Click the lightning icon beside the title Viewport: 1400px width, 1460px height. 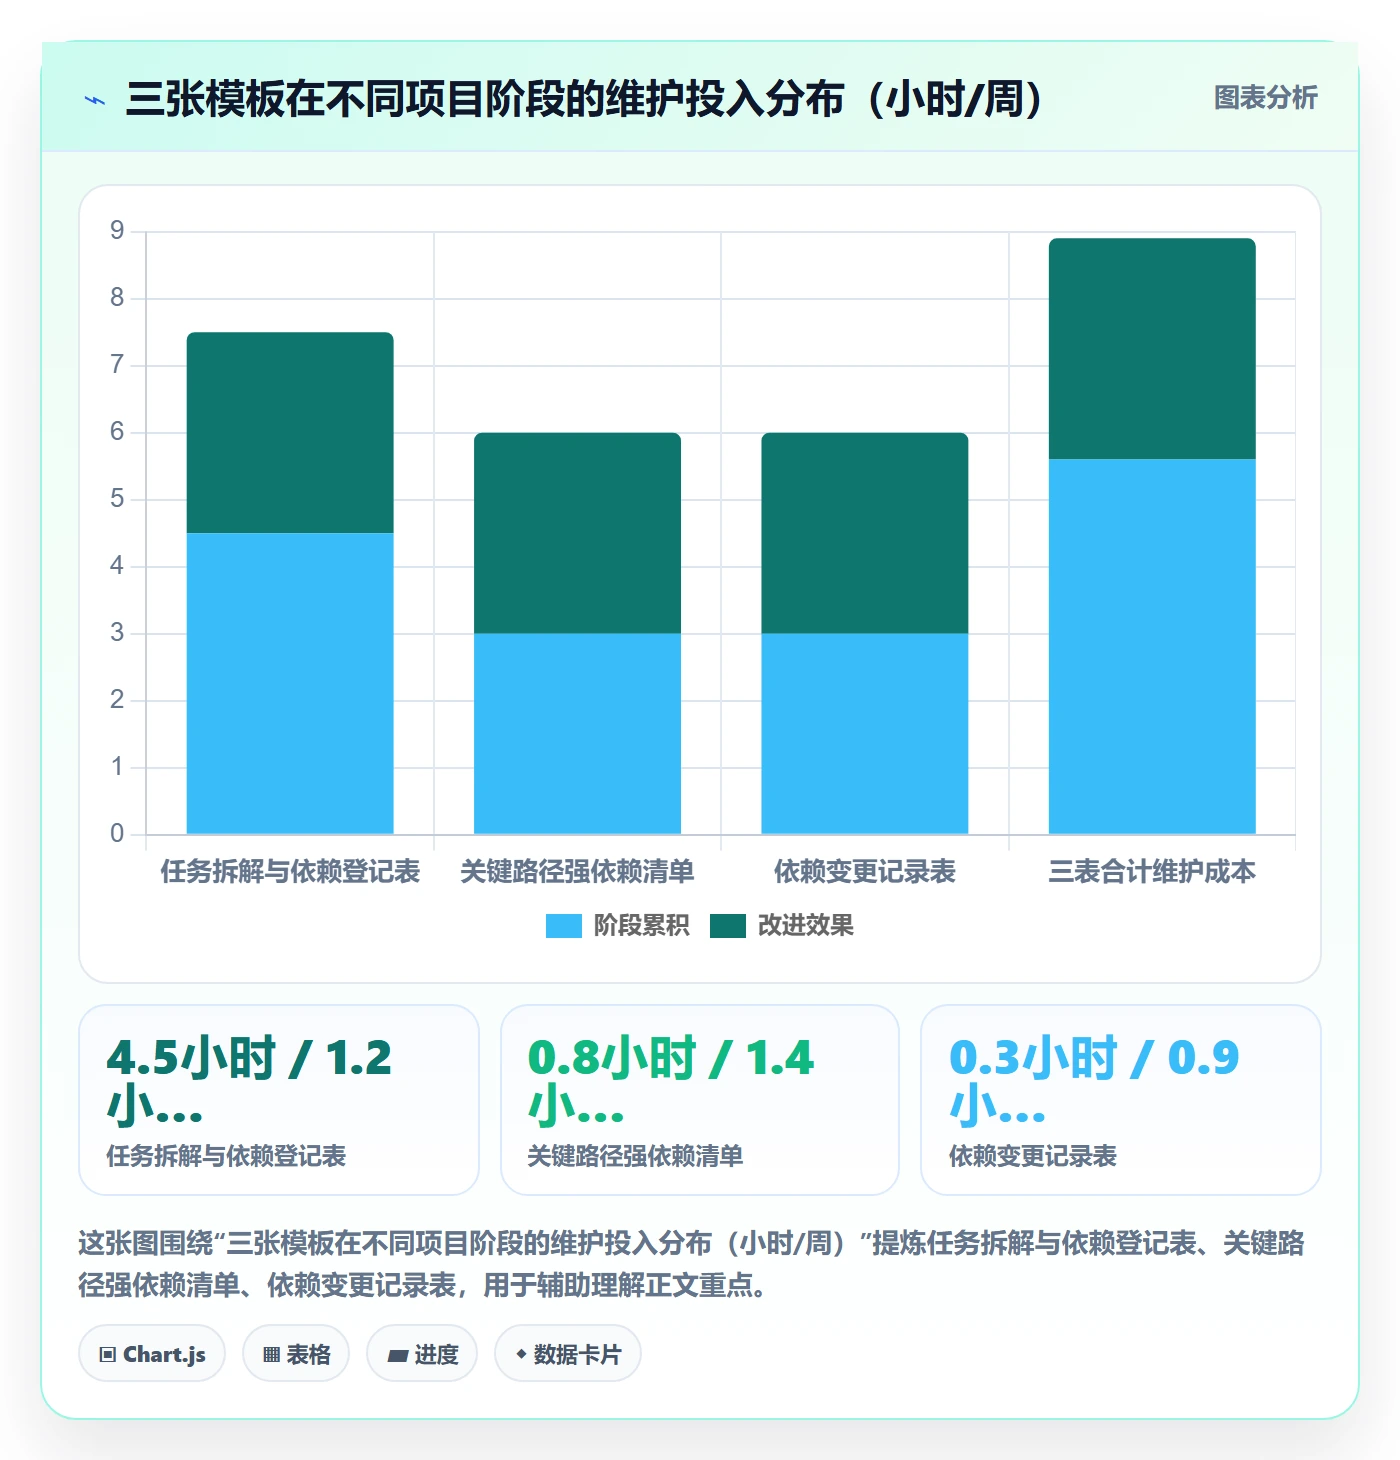coord(95,100)
